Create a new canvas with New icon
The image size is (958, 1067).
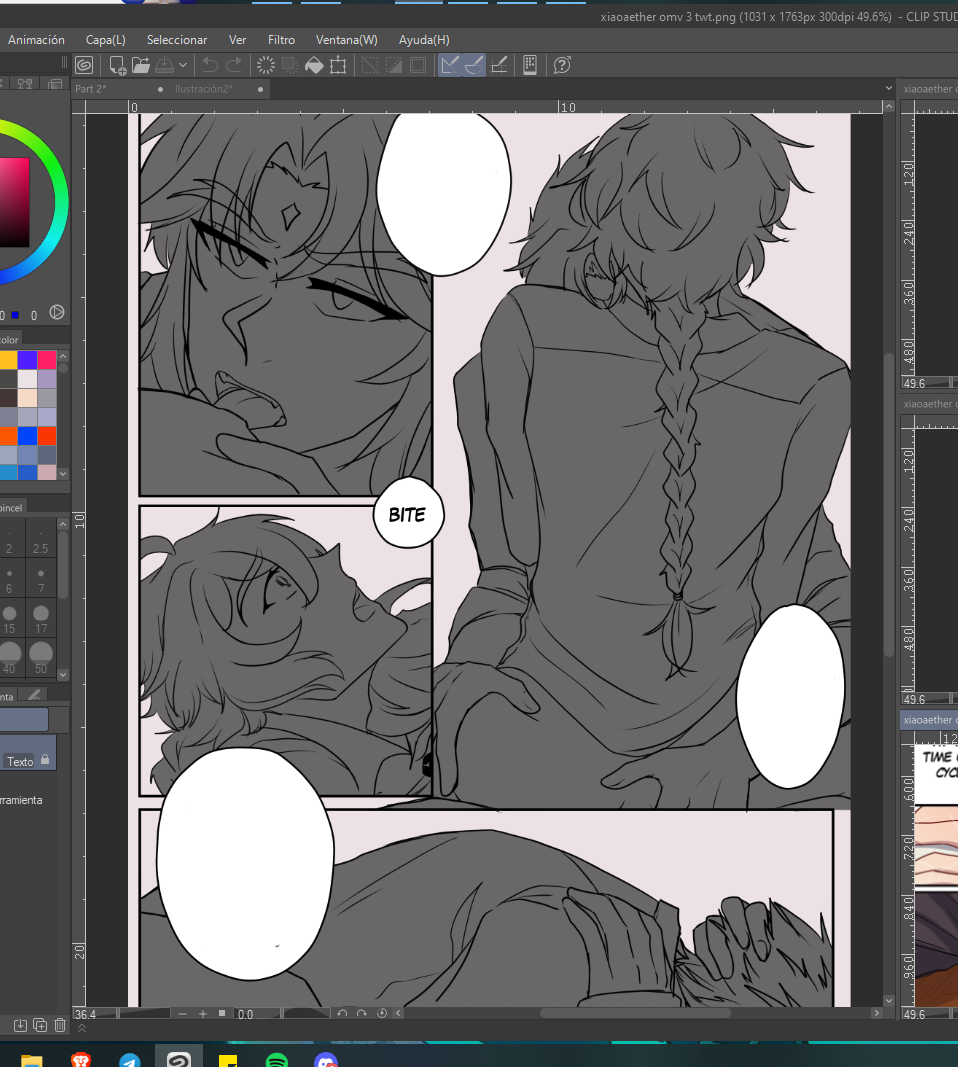coord(117,65)
